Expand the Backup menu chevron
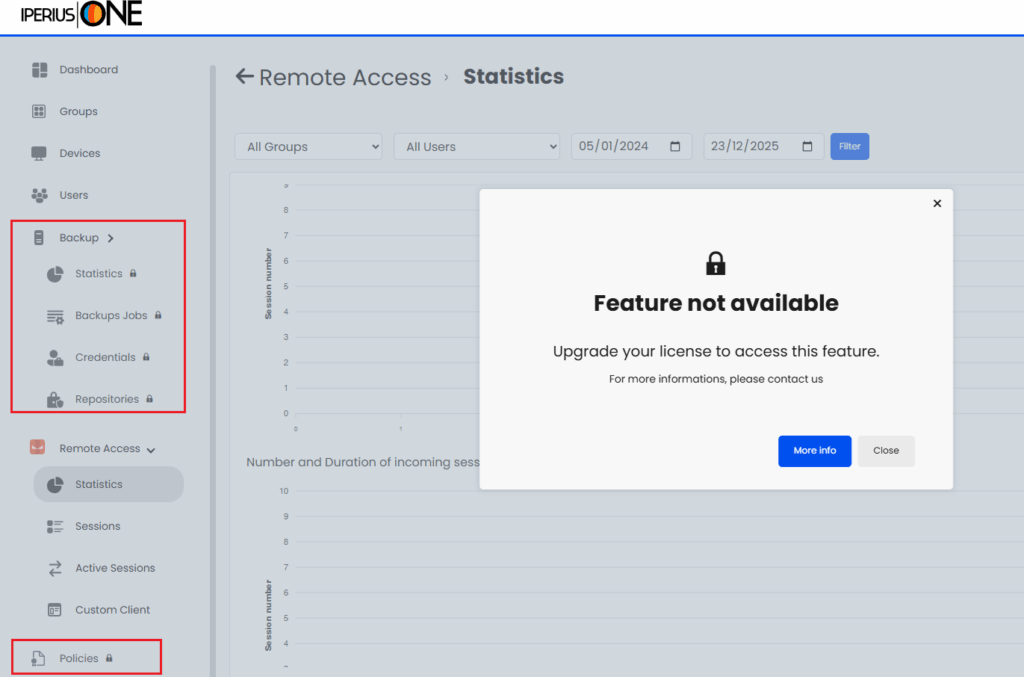The image size is (1024, 677). pyautogui.click(x=111, y=238)
